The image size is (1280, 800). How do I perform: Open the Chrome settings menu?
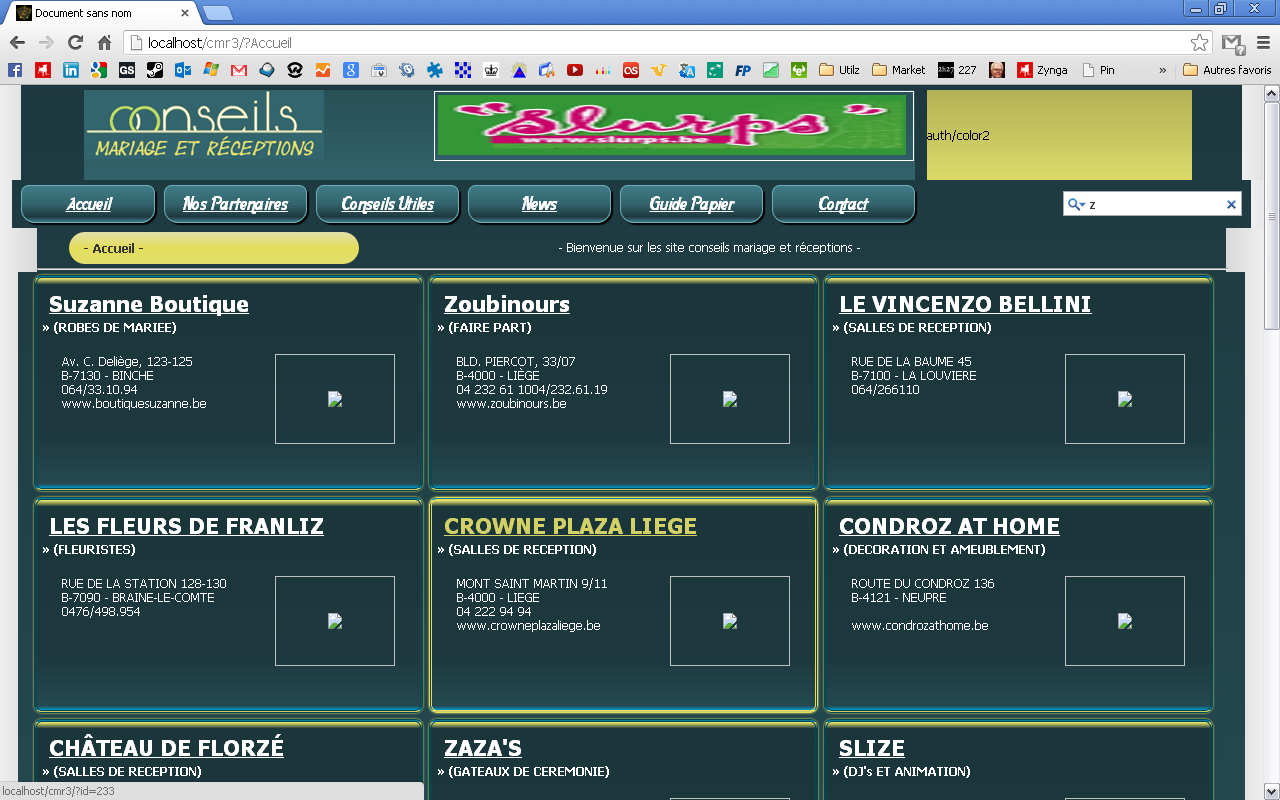click(x=1262, y=43)
